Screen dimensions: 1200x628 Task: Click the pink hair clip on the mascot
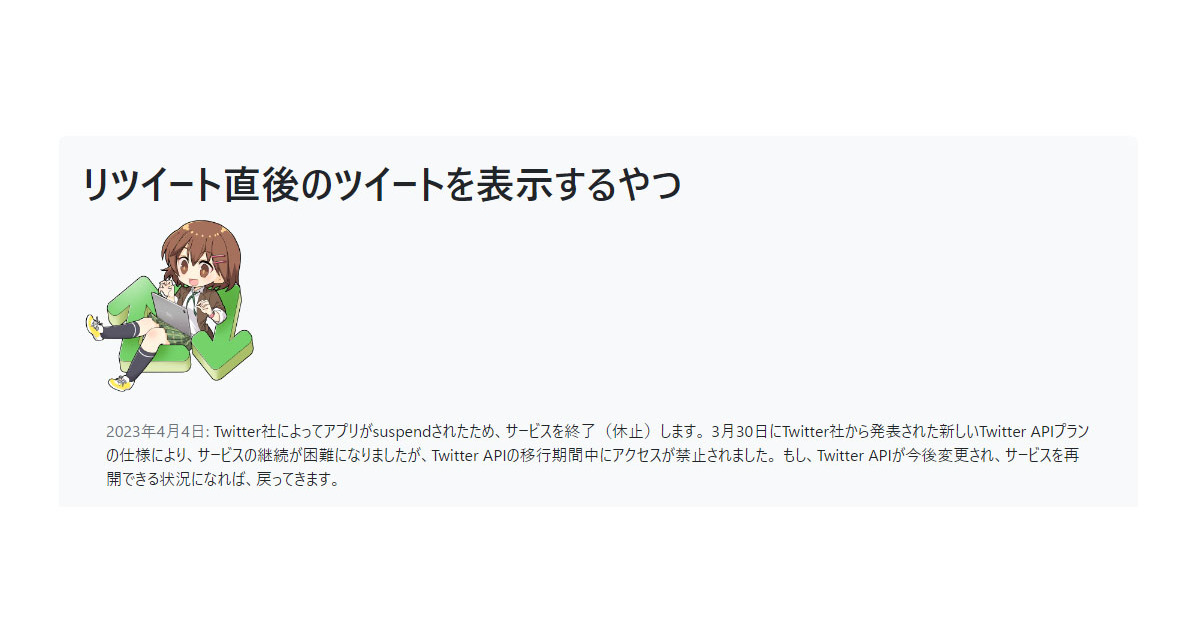point(219,258)
